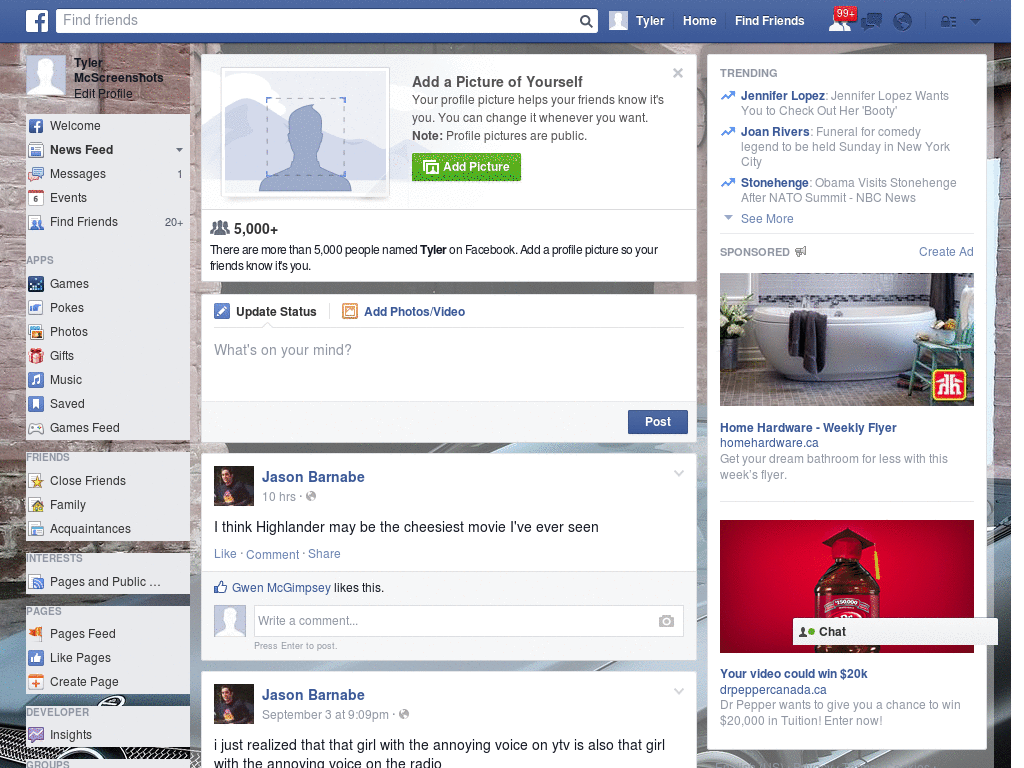Click the Photos app icon
Viewport: 1024px width, 768px height.
click(36, 332)
